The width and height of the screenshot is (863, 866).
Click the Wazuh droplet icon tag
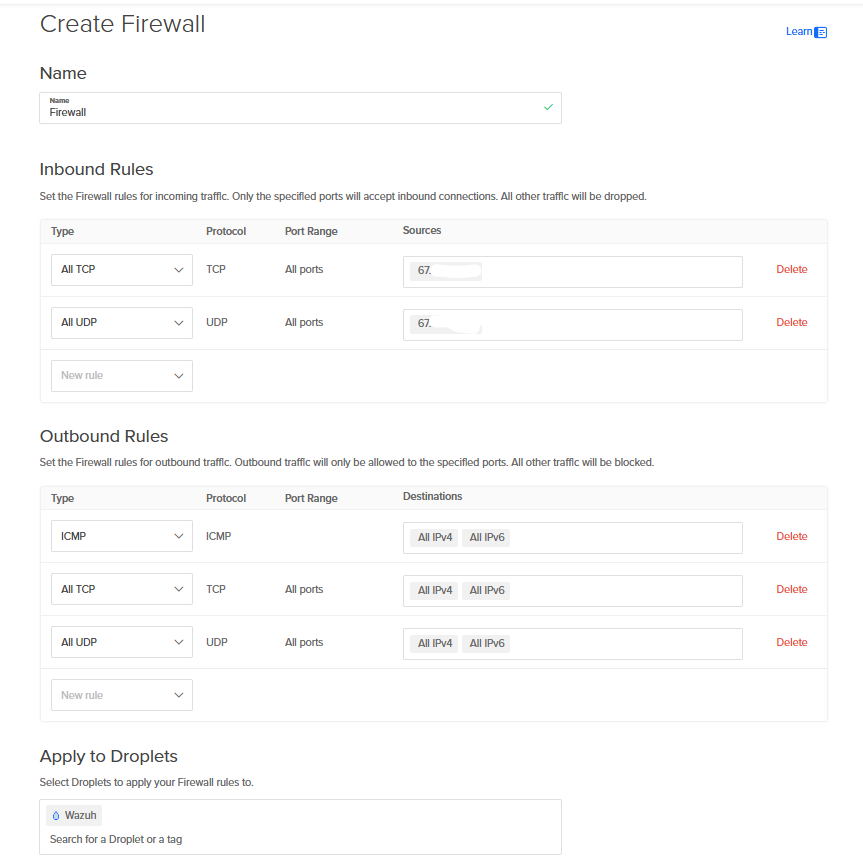75,815
